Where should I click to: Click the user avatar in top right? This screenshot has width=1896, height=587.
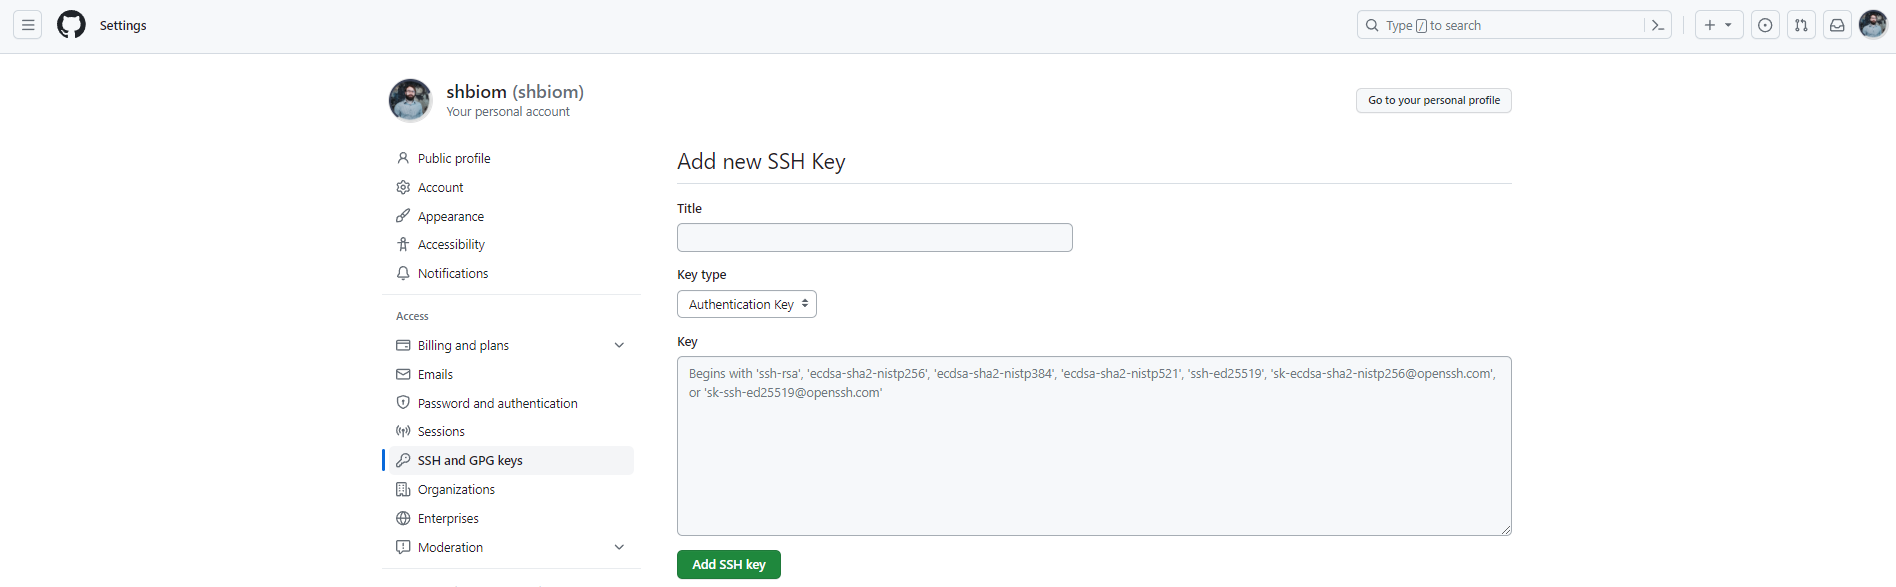(1872, 25)
